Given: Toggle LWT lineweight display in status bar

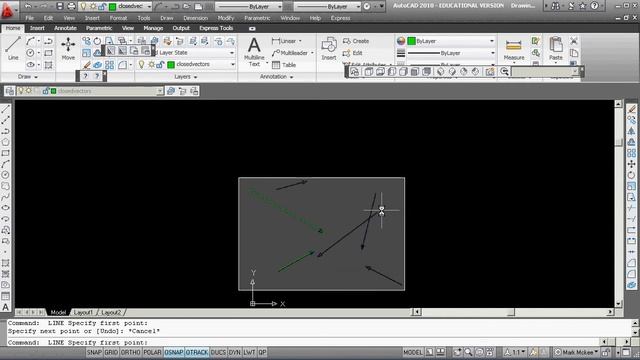Looking at the screenshot, I should pos(249,352).
